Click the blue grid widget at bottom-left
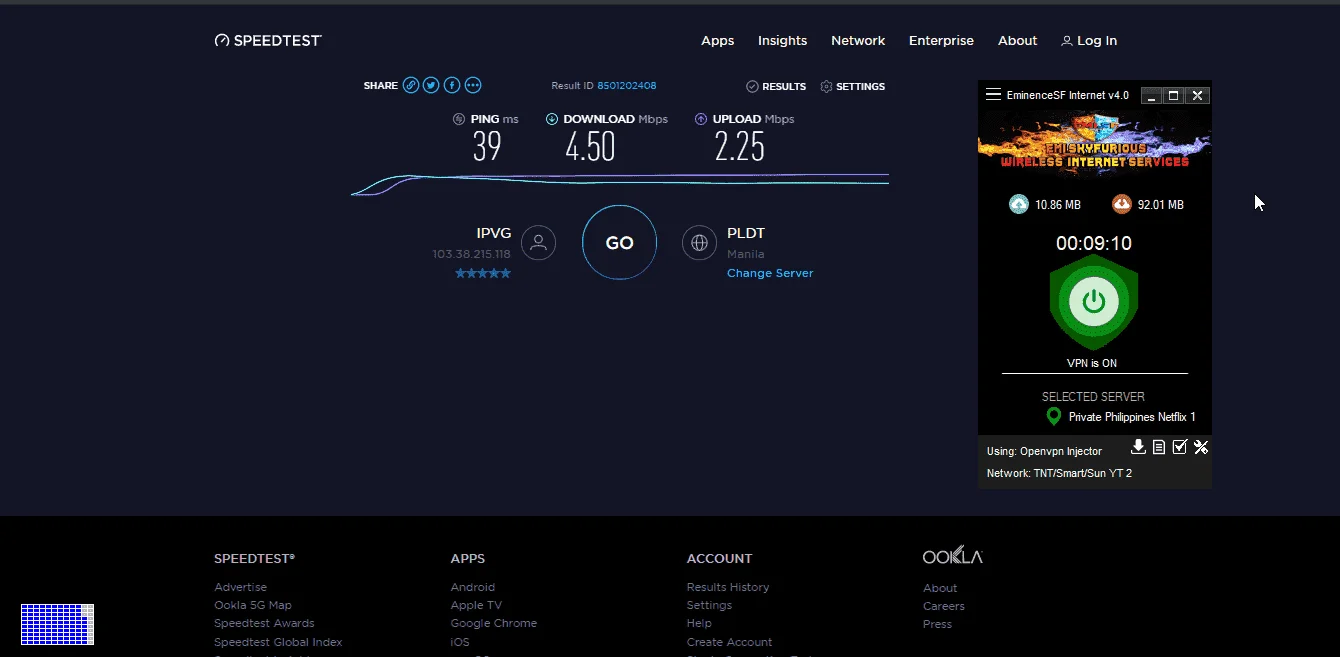The height and width of the screenshot is (657, 1340). point(57,624)
